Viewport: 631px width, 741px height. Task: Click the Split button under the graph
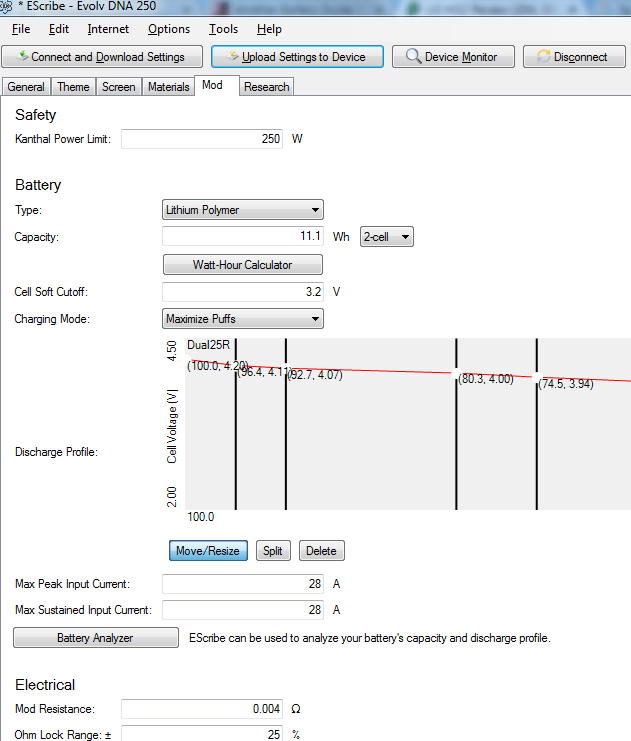(x=271, y=551)
